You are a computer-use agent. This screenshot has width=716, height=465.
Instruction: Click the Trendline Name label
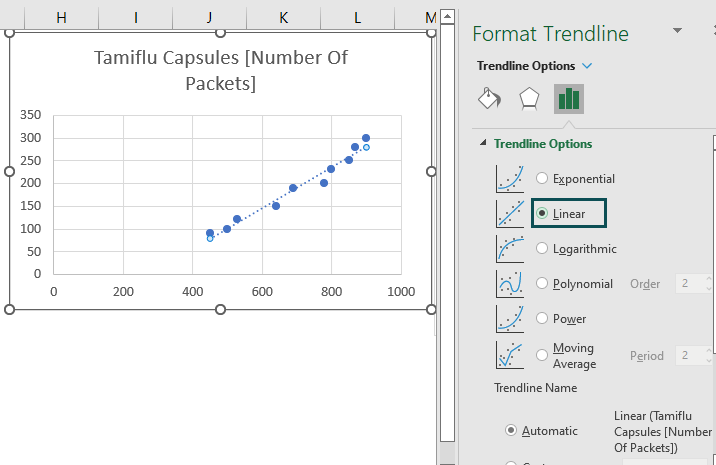pyautogui.click(x=536, y=388)
